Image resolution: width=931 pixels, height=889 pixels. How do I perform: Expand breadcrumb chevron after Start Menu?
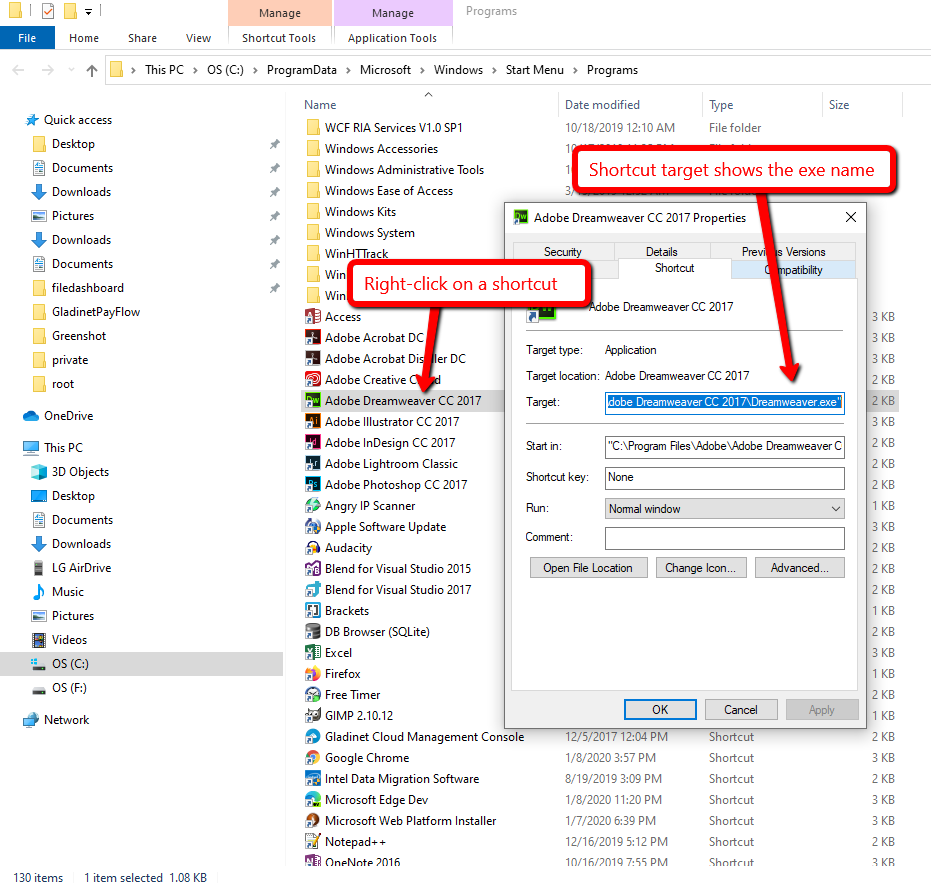[x=575, y=70]
